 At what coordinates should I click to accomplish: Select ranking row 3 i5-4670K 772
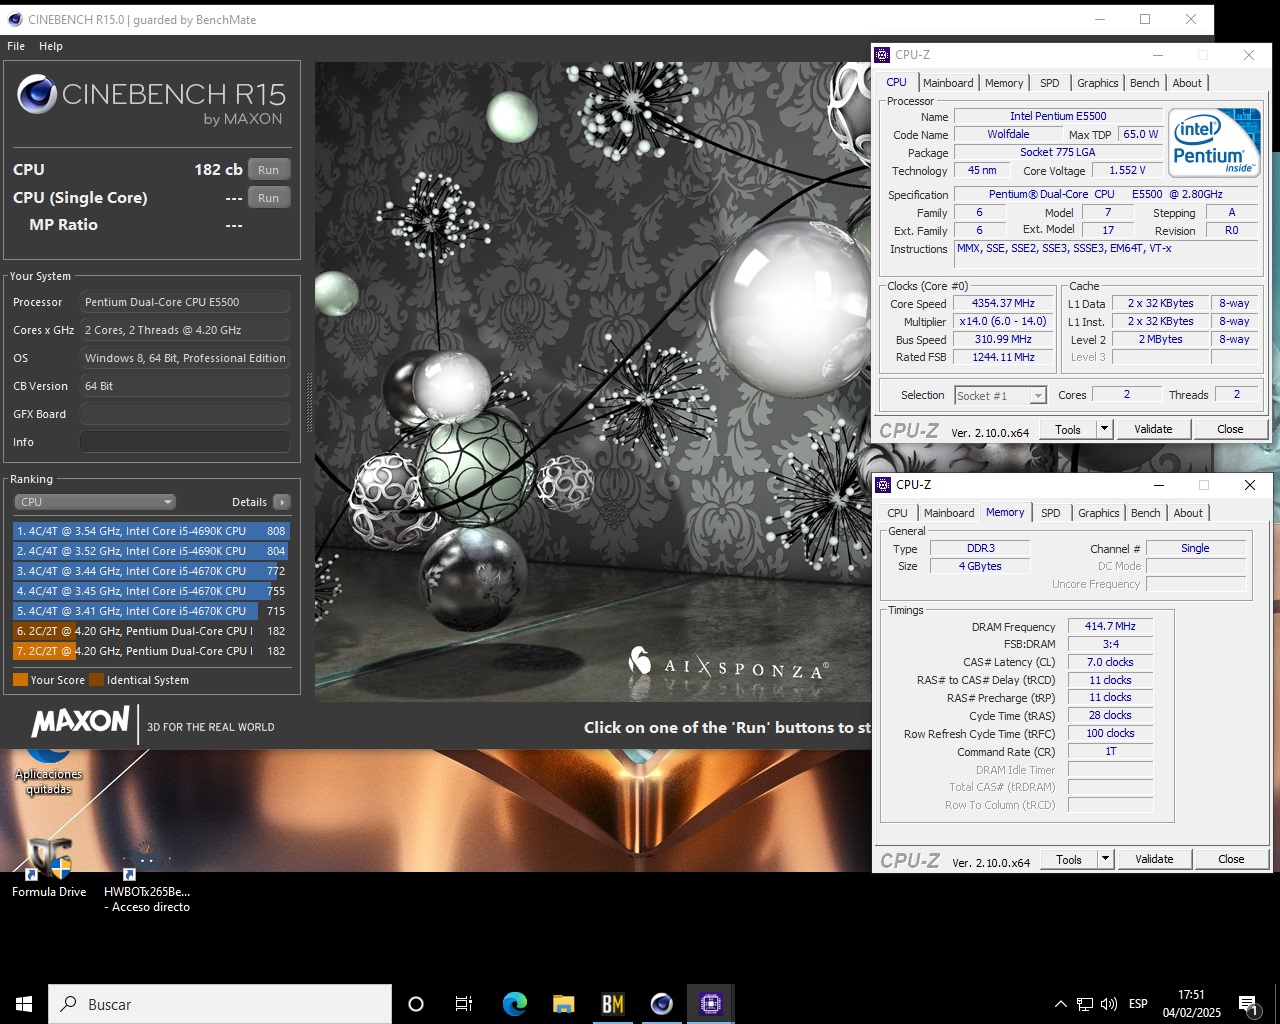151,571
